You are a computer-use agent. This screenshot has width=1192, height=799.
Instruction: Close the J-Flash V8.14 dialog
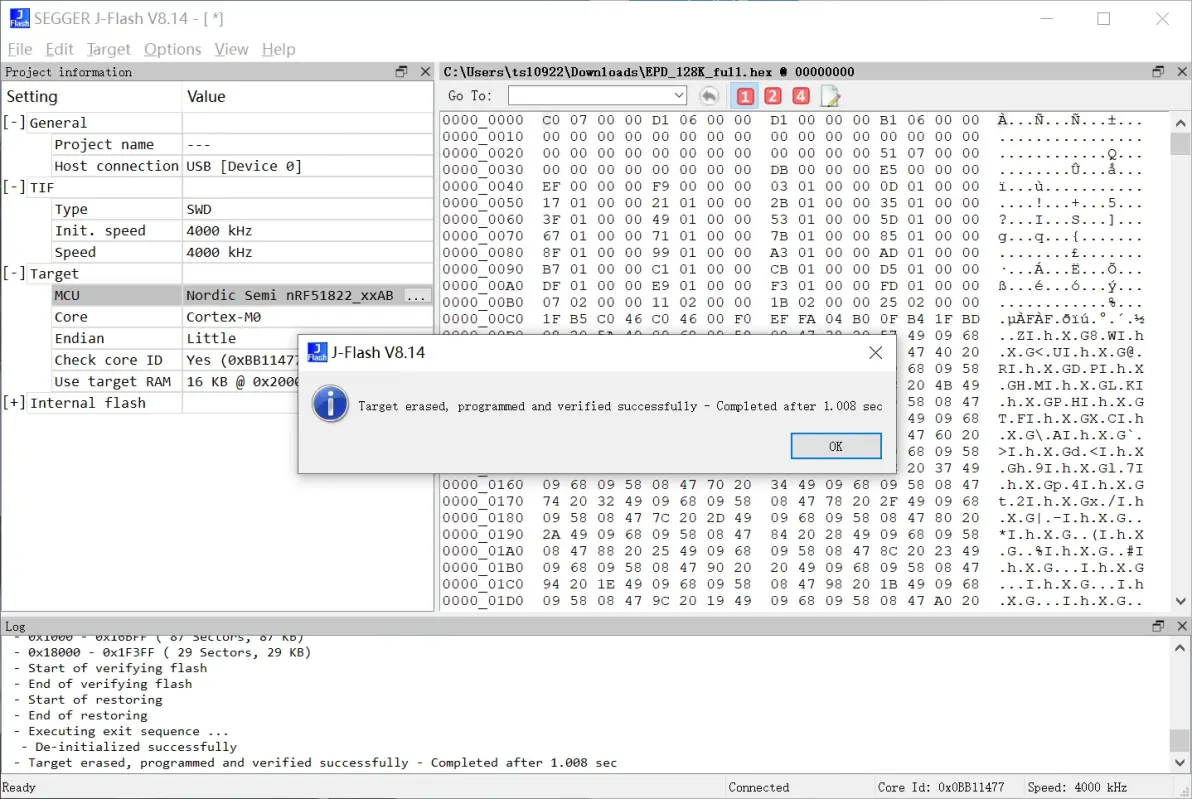click(876, 353)
